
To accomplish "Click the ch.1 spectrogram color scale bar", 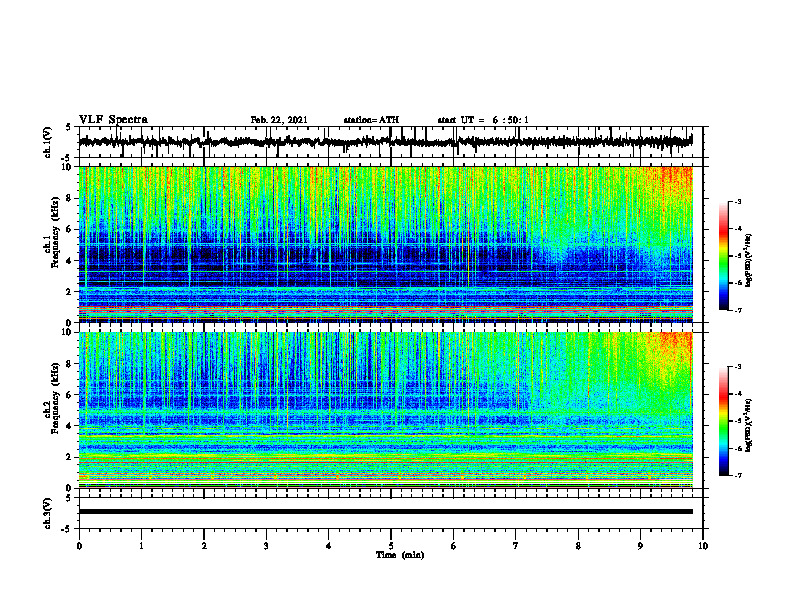I will 723,256.
